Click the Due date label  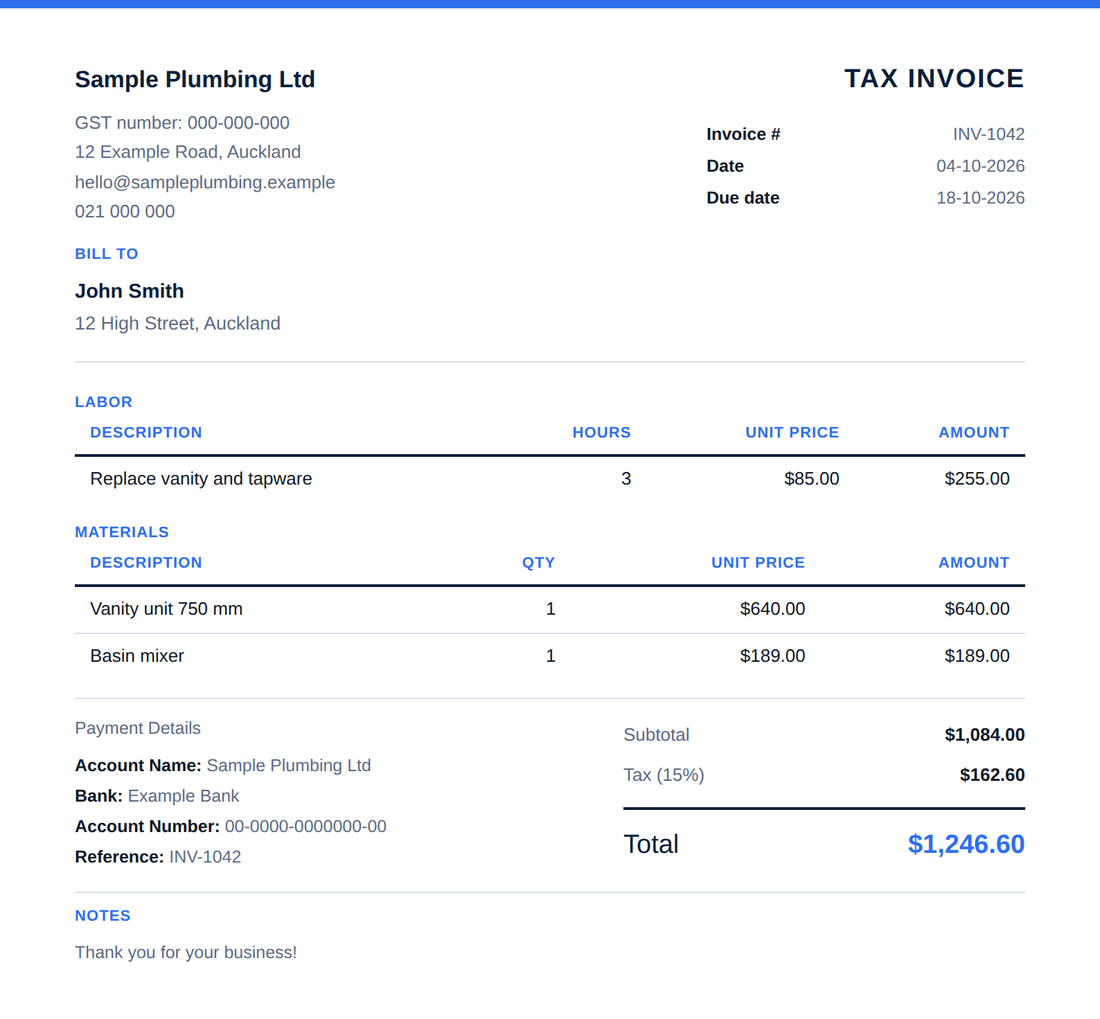743,198
